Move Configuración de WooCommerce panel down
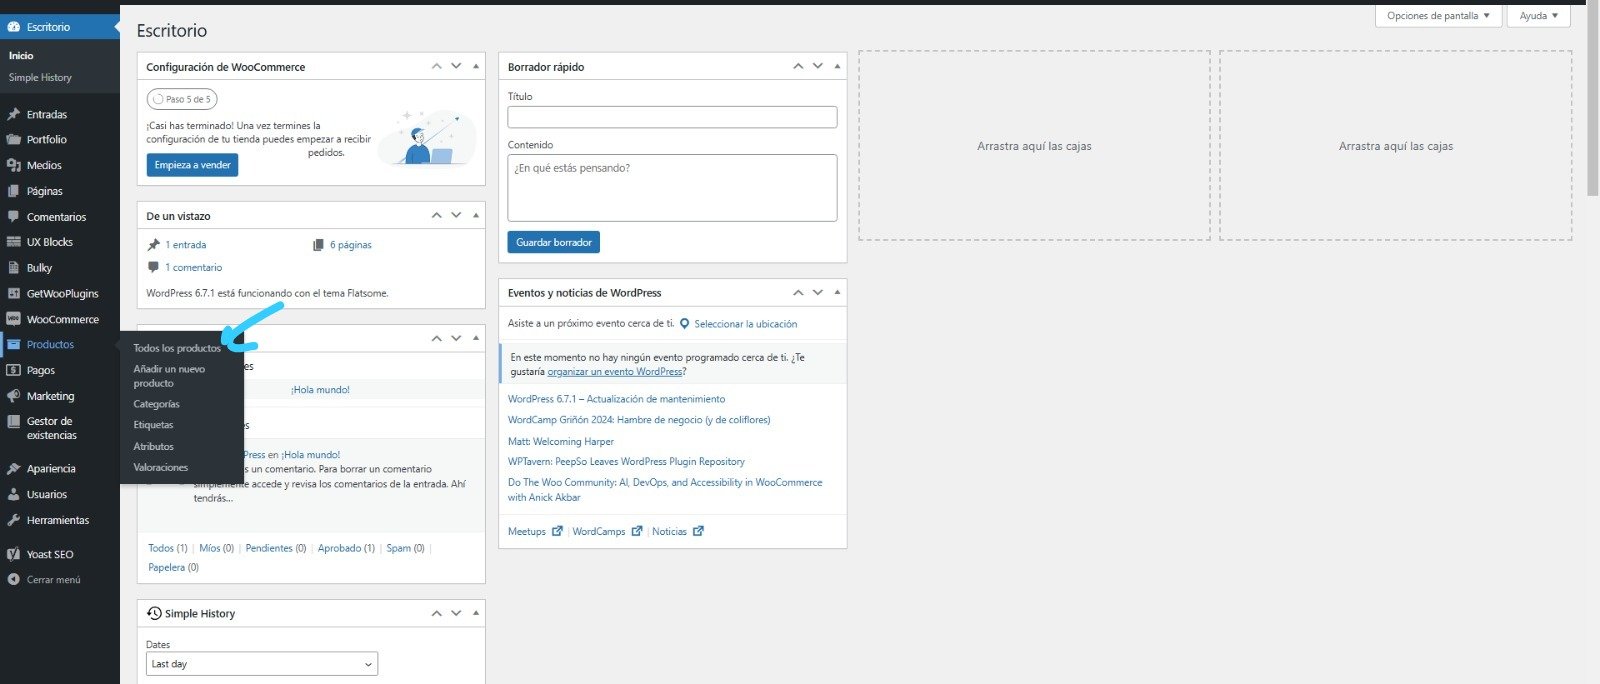 (x=456, y=66)
